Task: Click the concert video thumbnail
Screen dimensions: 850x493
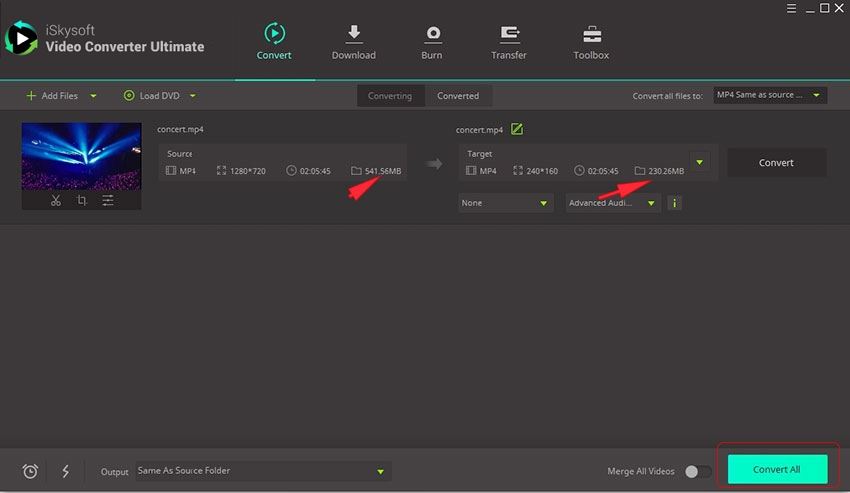Action: [81, 156]
